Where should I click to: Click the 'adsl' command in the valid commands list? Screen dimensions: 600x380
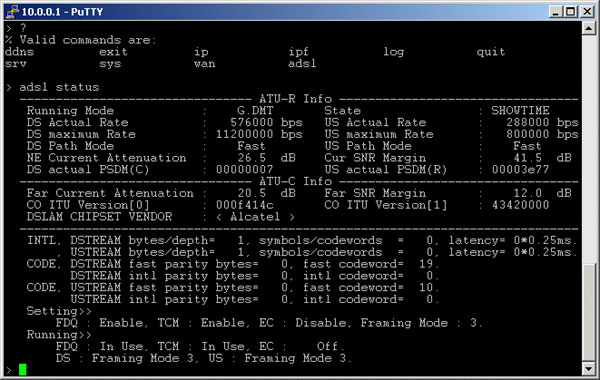point(302,64)
